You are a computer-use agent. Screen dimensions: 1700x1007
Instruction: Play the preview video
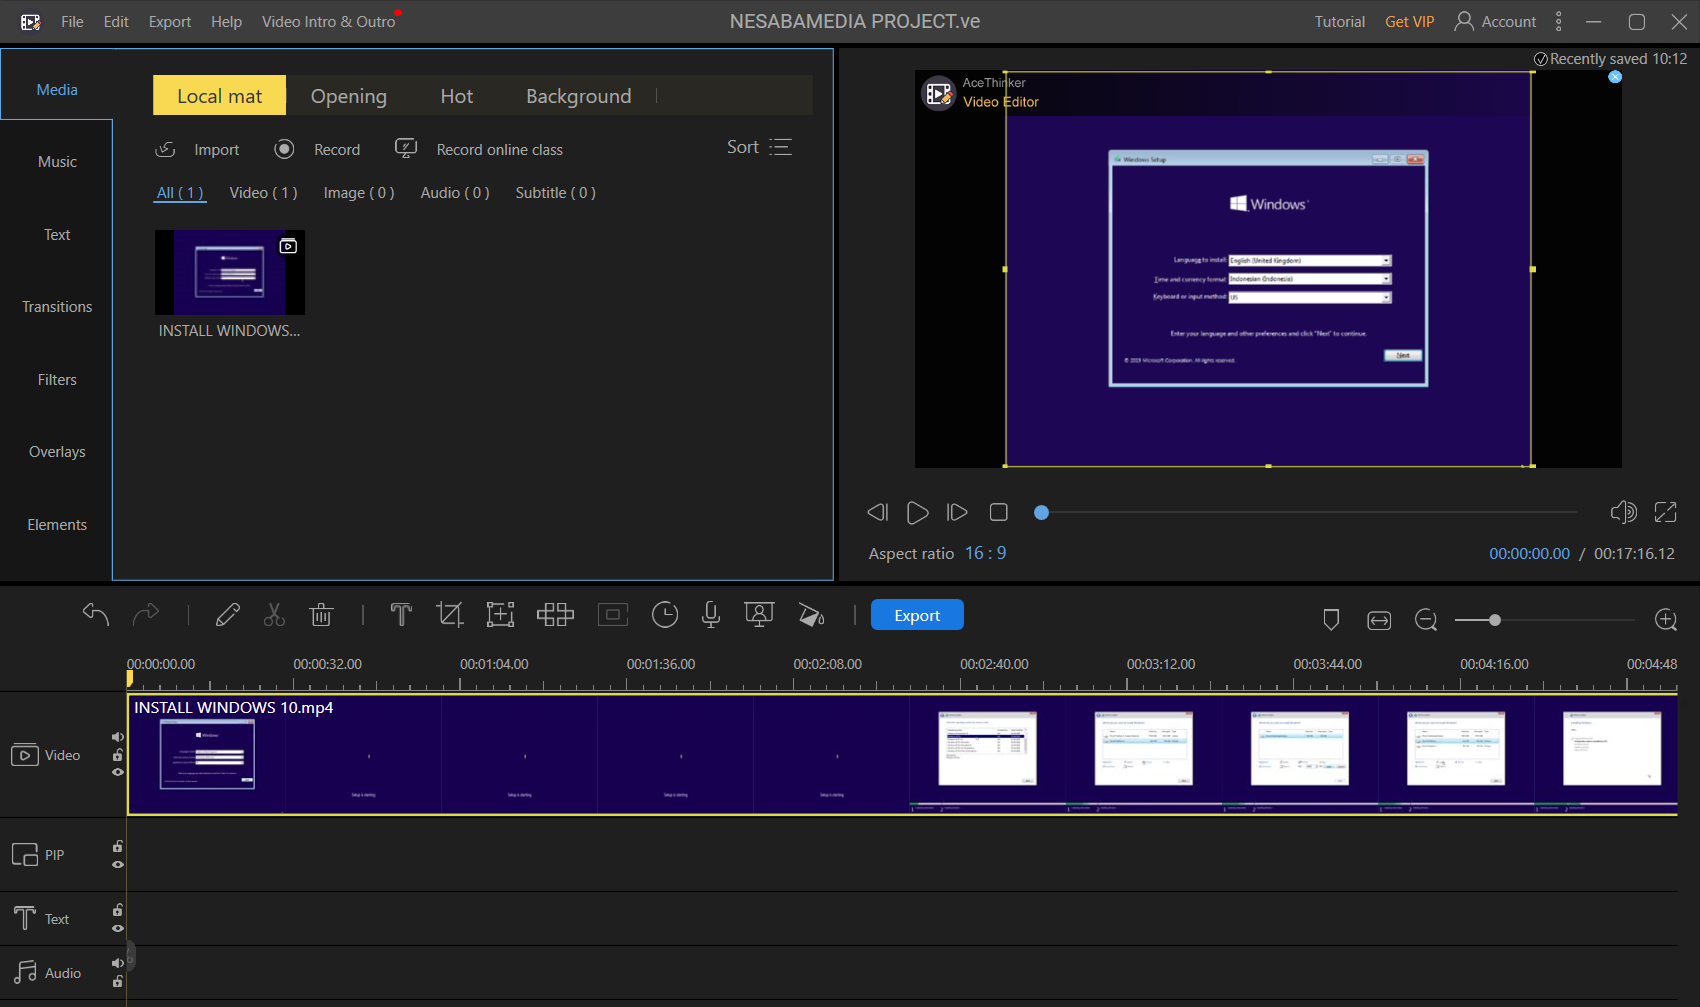[x=917, y=513]
